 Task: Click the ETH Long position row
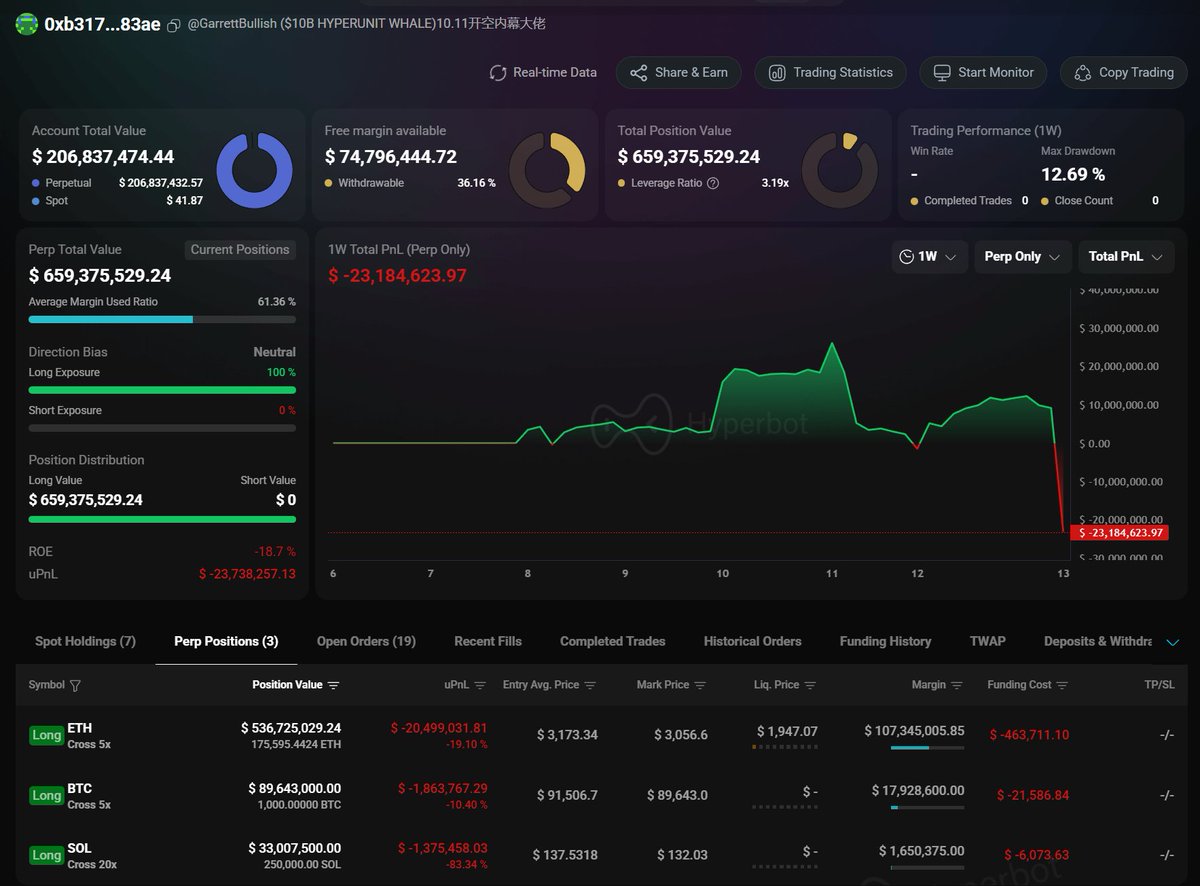(x=600, y=735)
